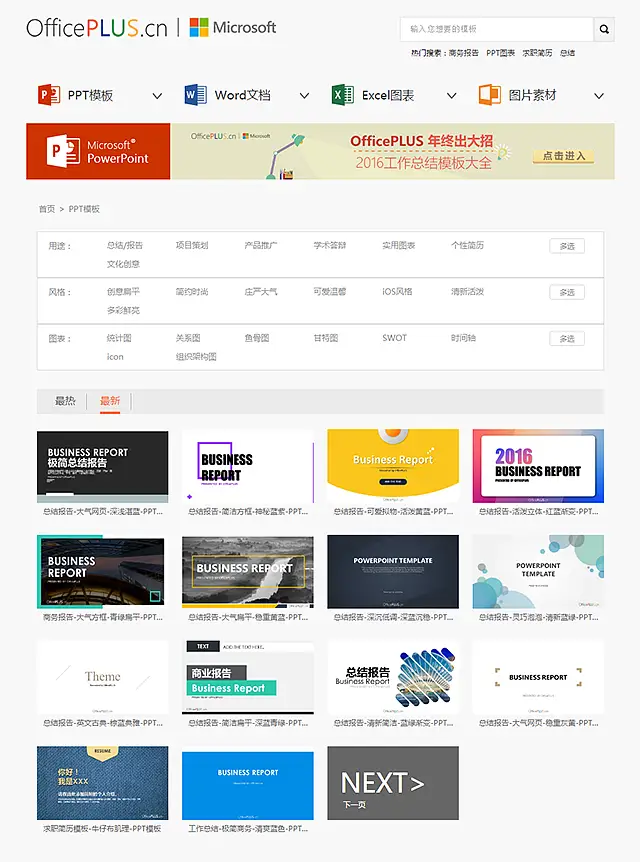
Task: Click hot search term PPT图表
Action: (500, 53)
